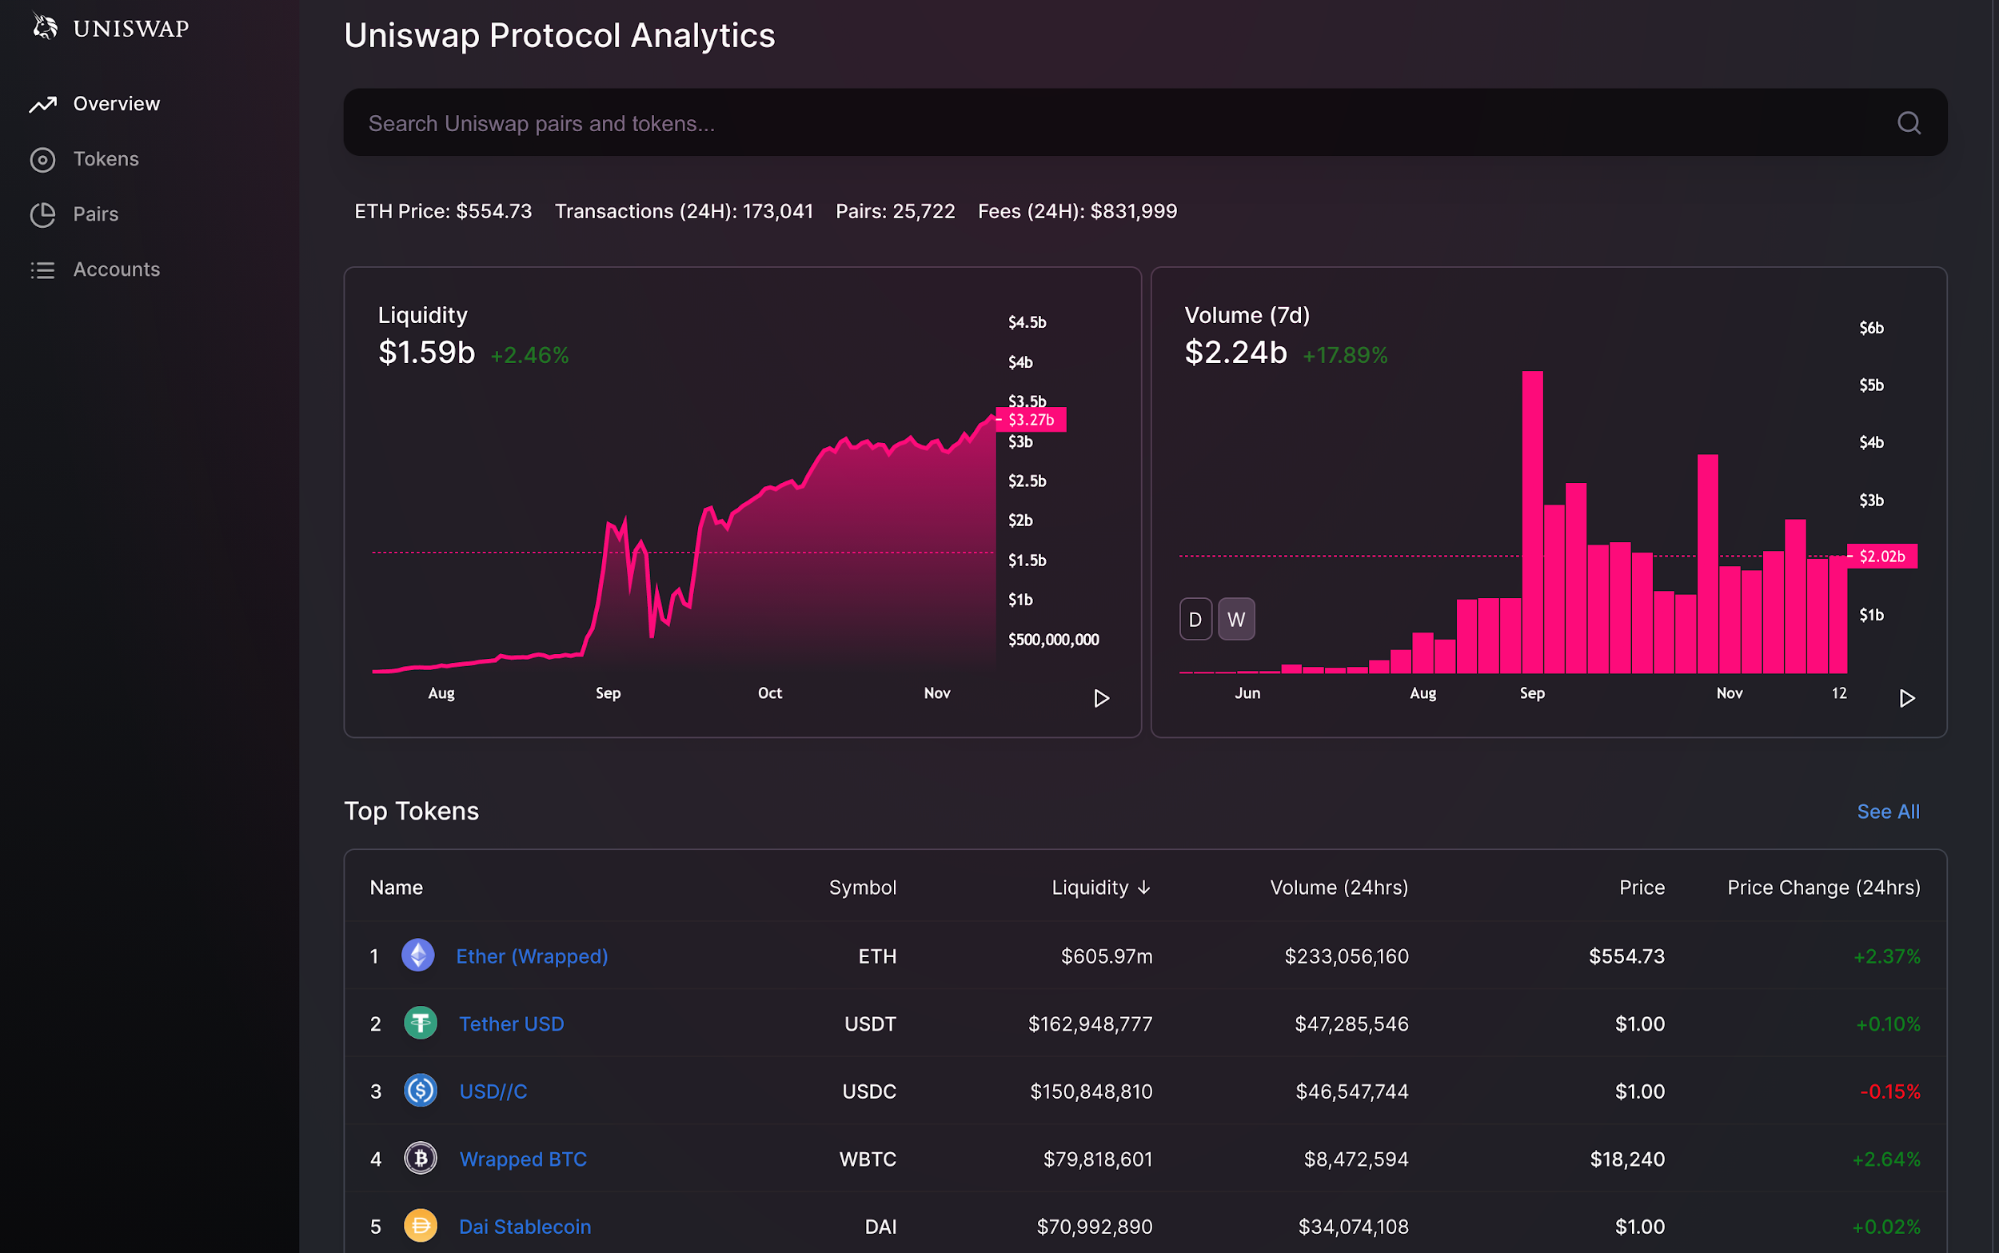Click See All top tokens

[1888, 812]
